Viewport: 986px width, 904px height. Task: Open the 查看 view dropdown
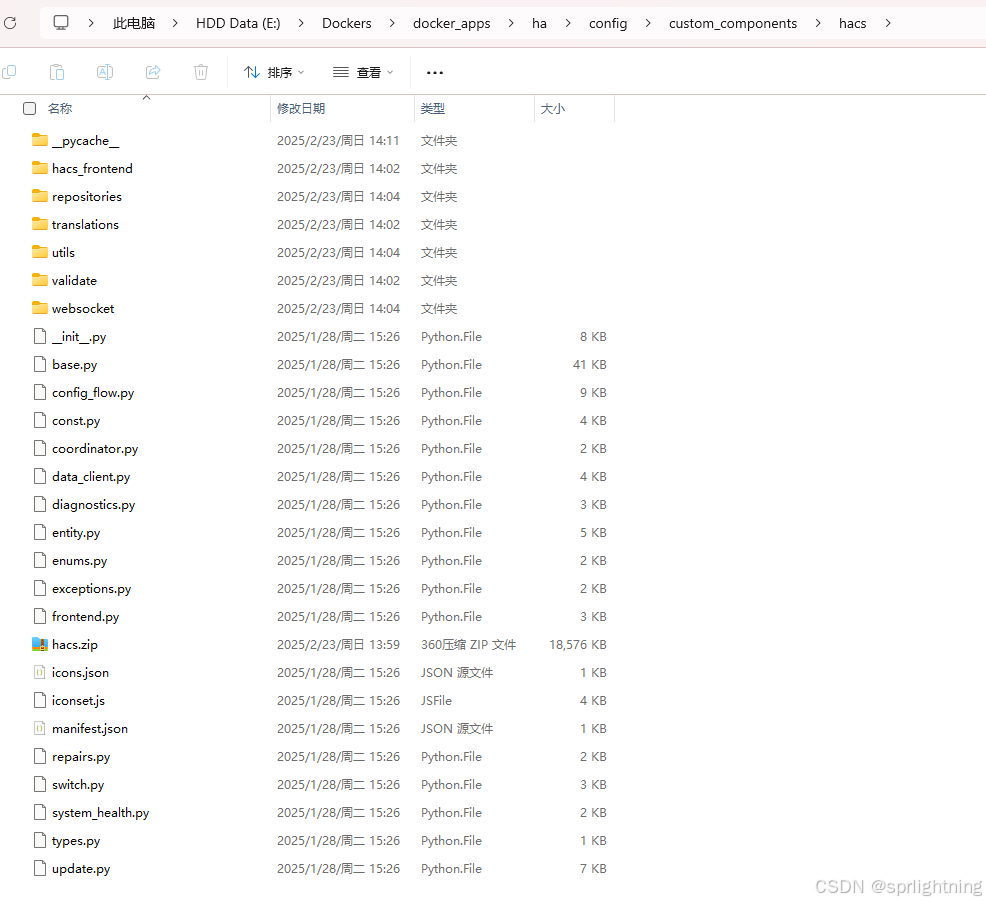coord(363,73)
